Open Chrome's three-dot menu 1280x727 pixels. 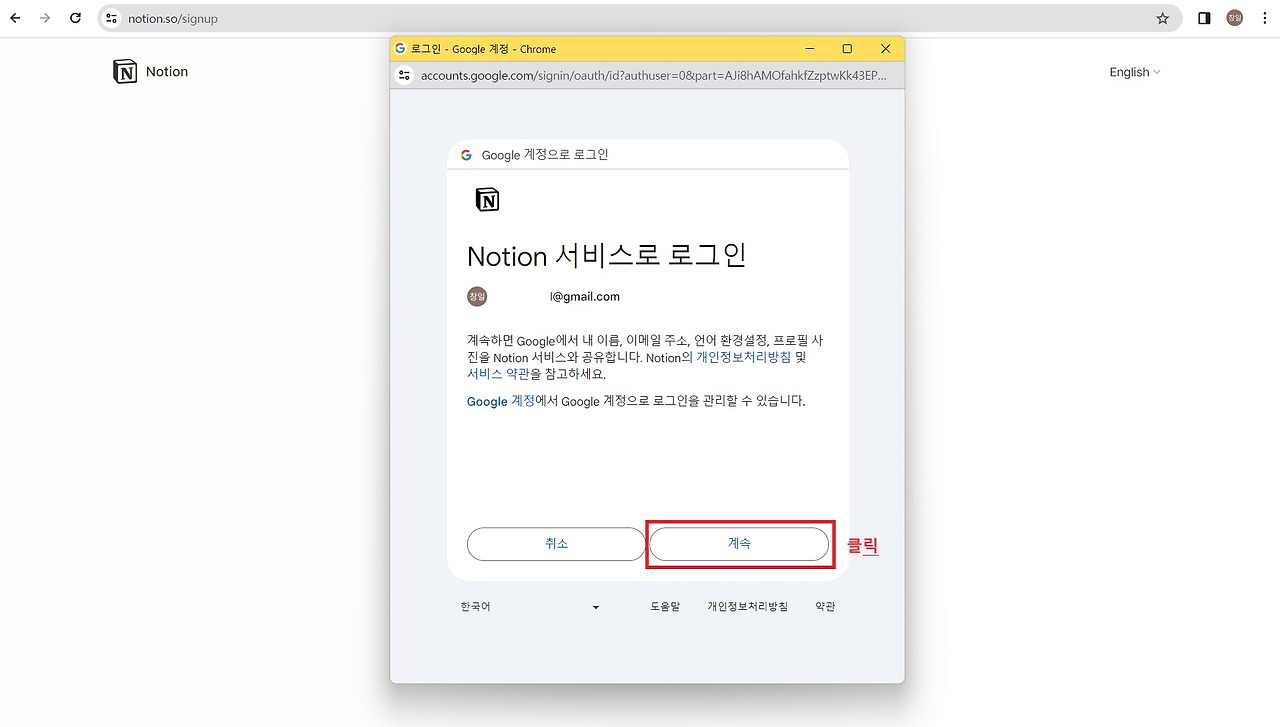pyautogui.click(x=1264, y=18)
